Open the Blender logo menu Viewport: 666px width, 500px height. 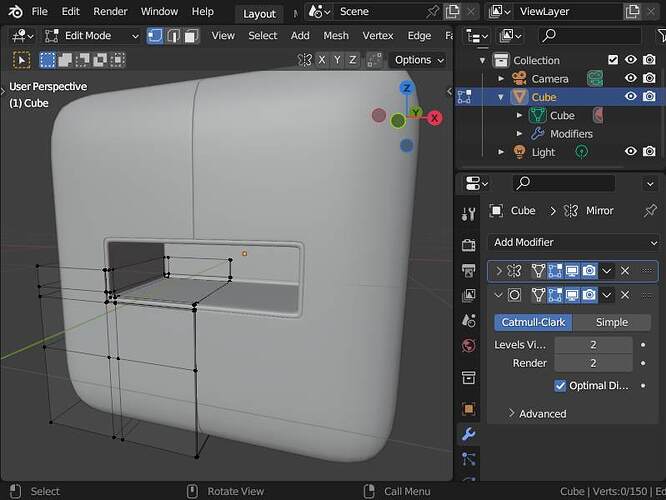tap(16, 11)
